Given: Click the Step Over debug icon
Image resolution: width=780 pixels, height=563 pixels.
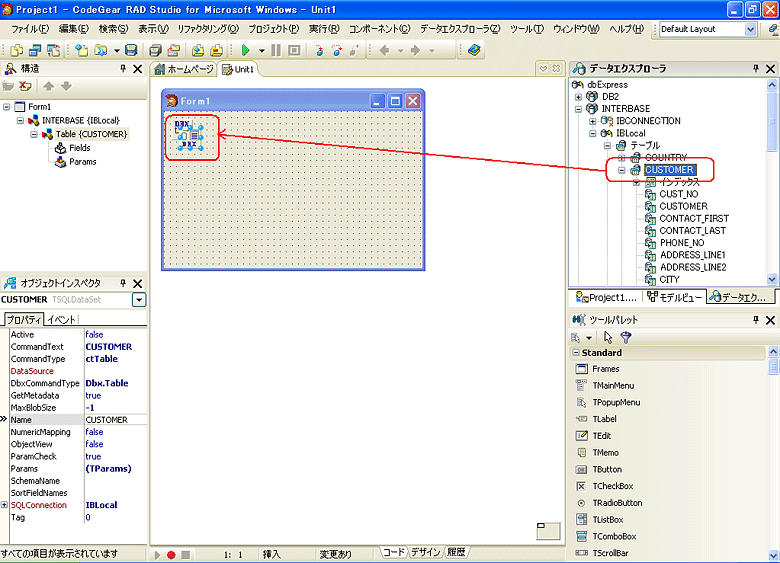Looking at the screenshot, I should click(337, 50).
